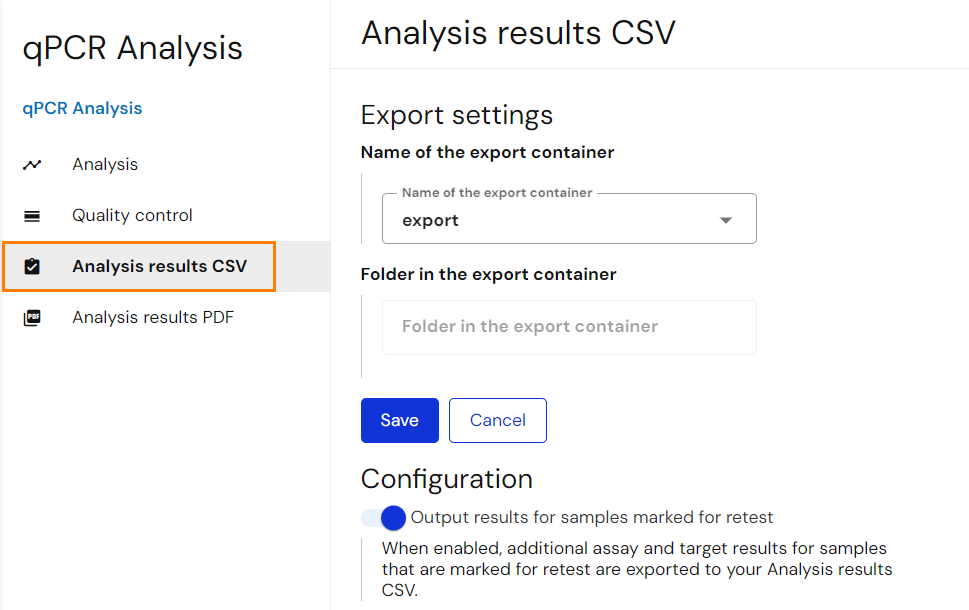
Task: Click the Analysis results CSV clipboard icon
Action: tap(32, 266)
